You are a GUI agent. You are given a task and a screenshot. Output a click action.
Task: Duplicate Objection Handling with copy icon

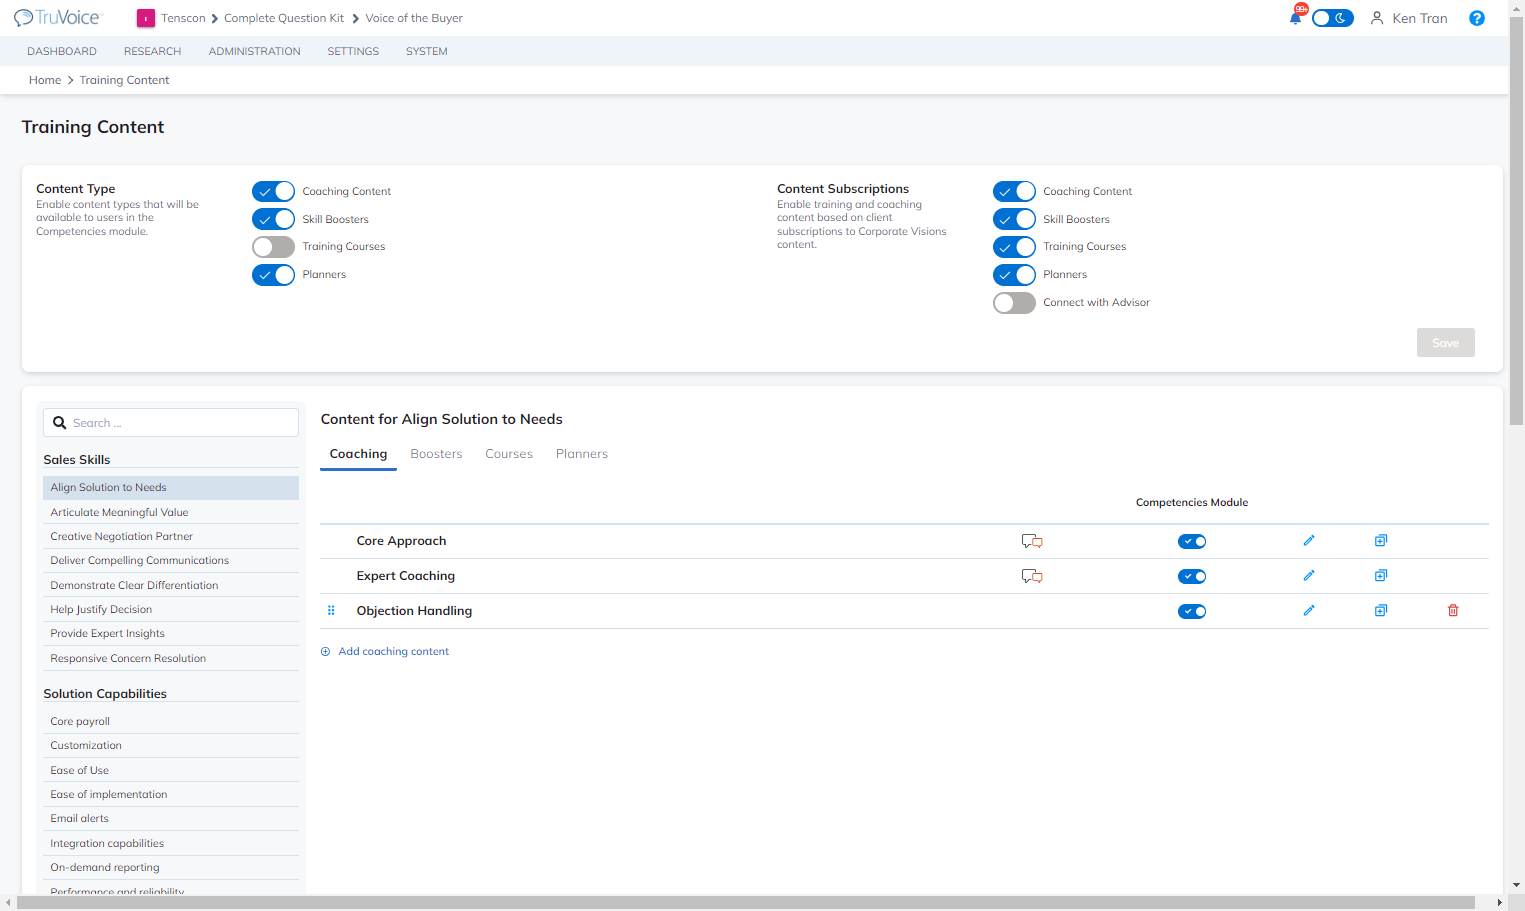point(1380,611)
